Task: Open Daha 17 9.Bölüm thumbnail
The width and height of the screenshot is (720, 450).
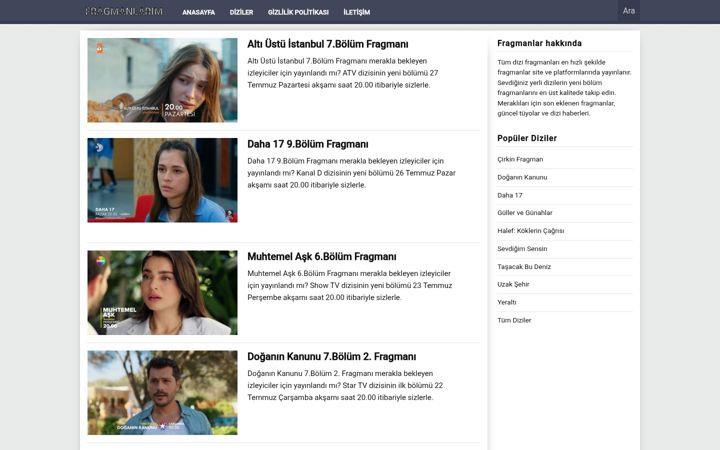Action: tap(163, 180)
